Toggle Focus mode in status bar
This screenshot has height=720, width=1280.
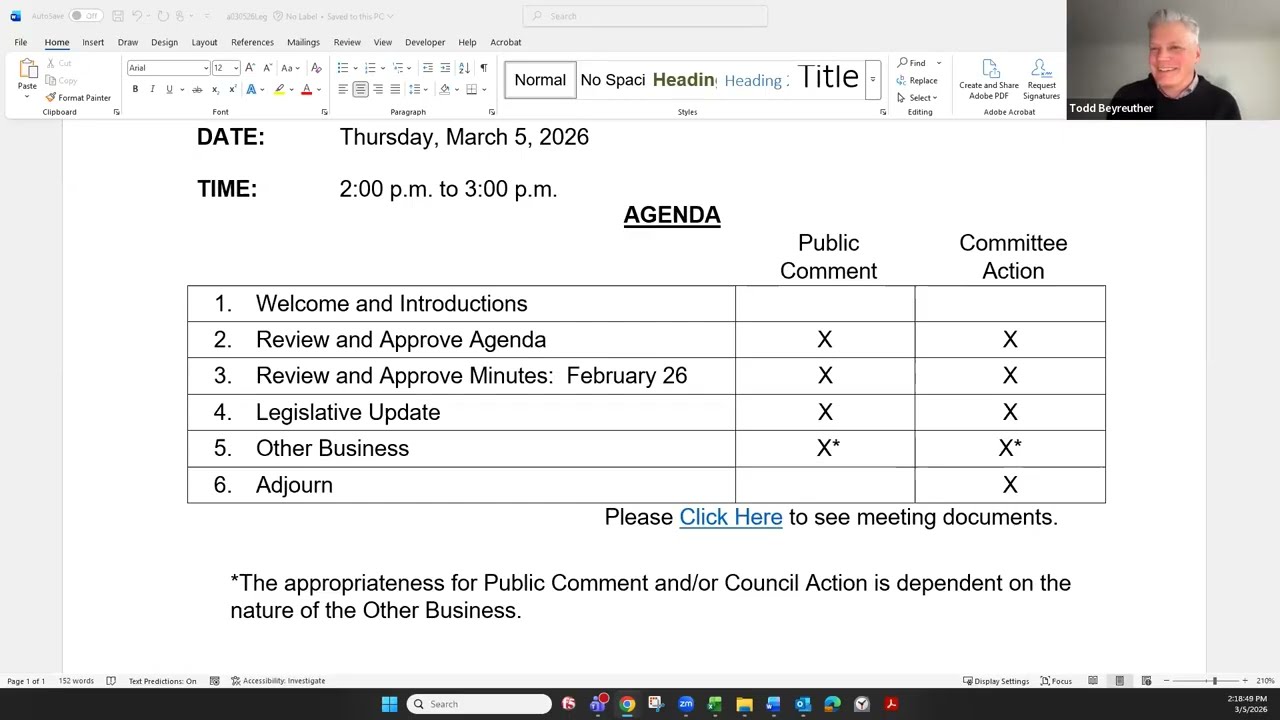(x=1056, y=681)
